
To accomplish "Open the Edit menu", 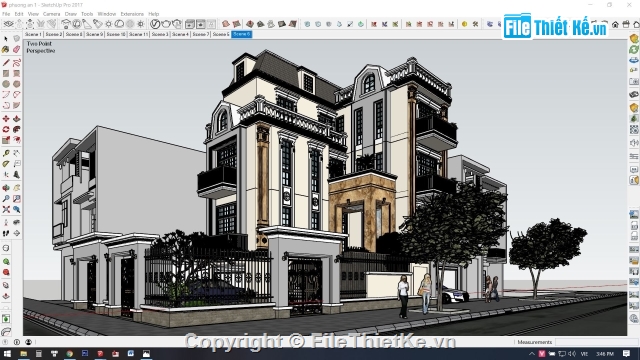I will [x=19, y=14].
